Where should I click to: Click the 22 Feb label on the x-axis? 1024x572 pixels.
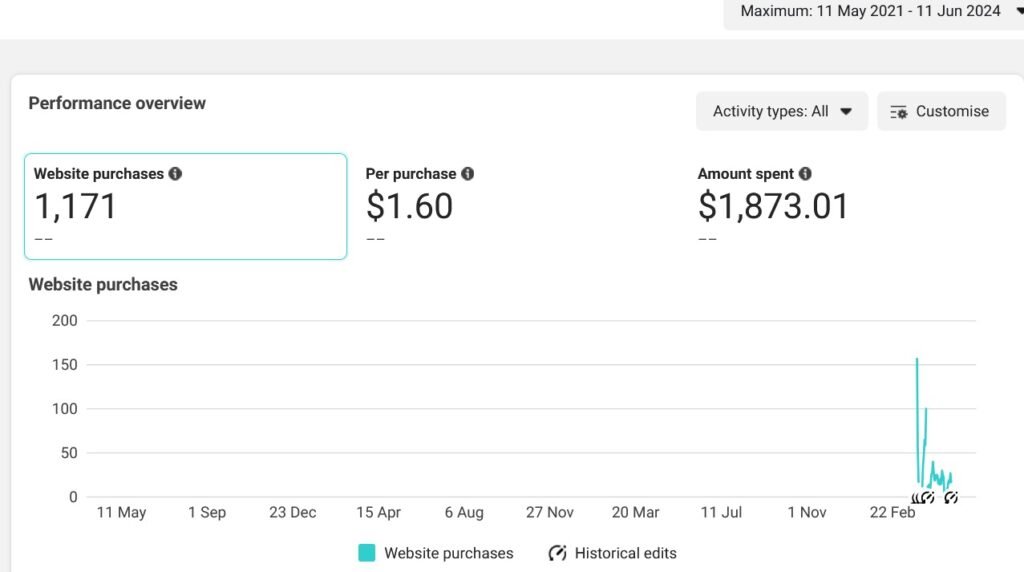click(892, 513)
